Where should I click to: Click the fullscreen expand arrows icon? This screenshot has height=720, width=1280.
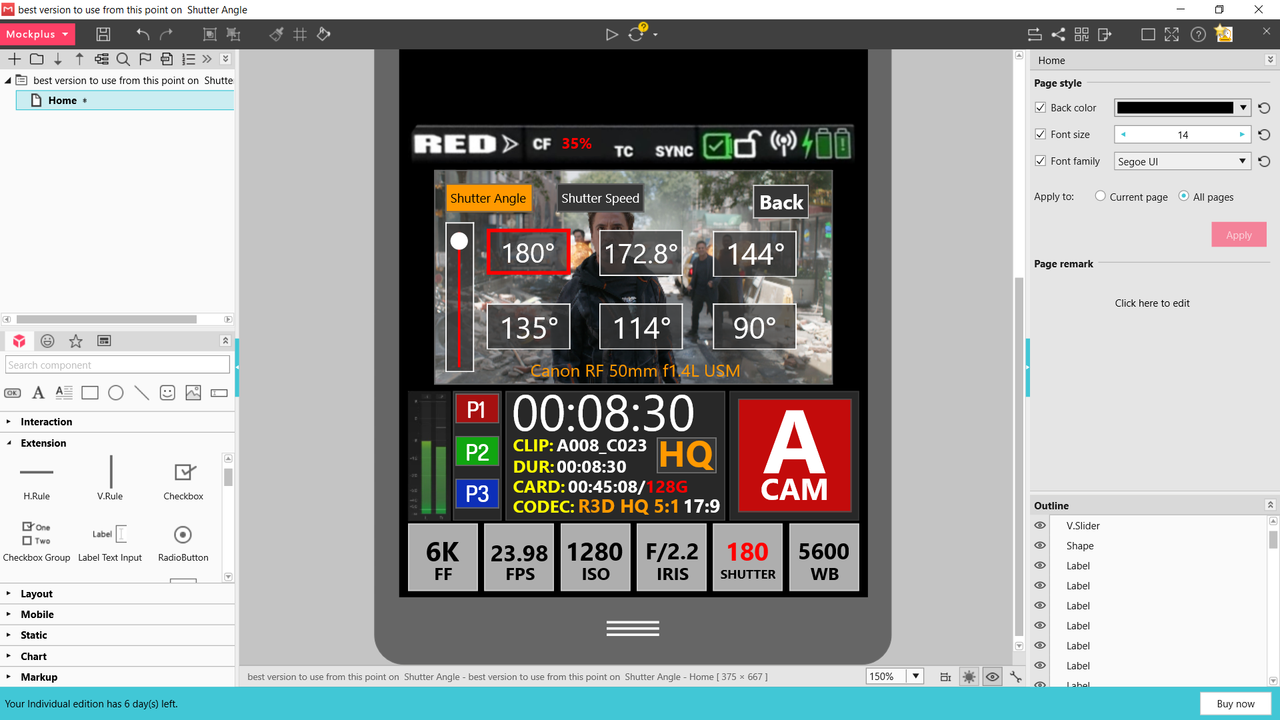click(1172, 34)
